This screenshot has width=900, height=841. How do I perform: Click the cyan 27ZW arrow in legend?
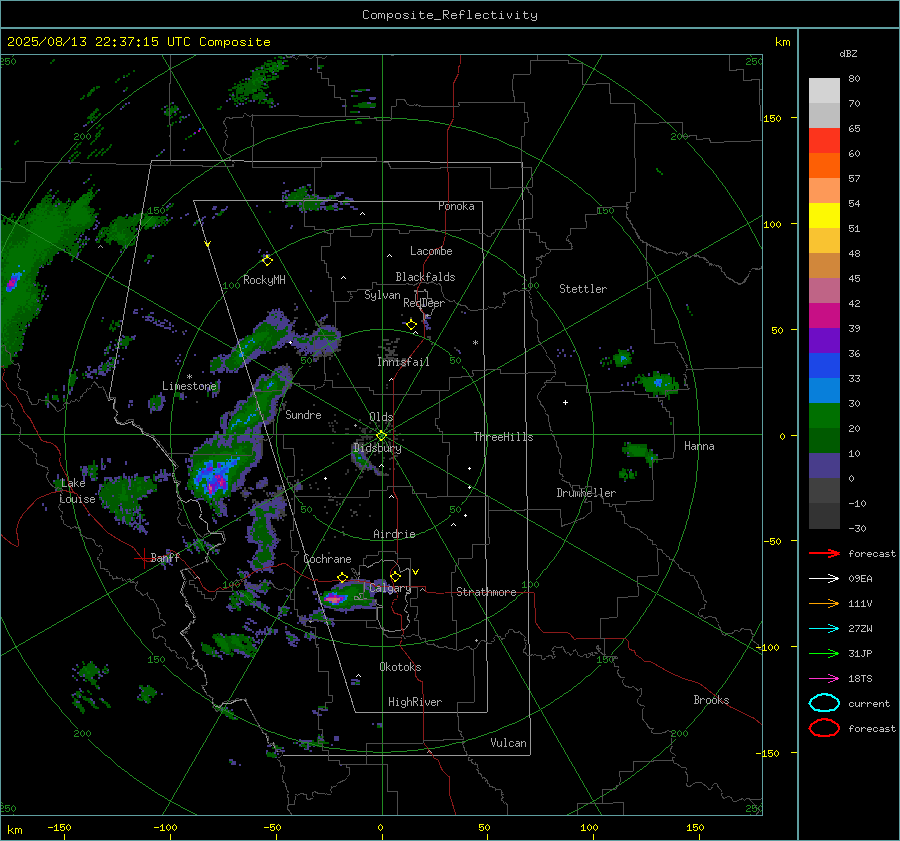[824, 629]
